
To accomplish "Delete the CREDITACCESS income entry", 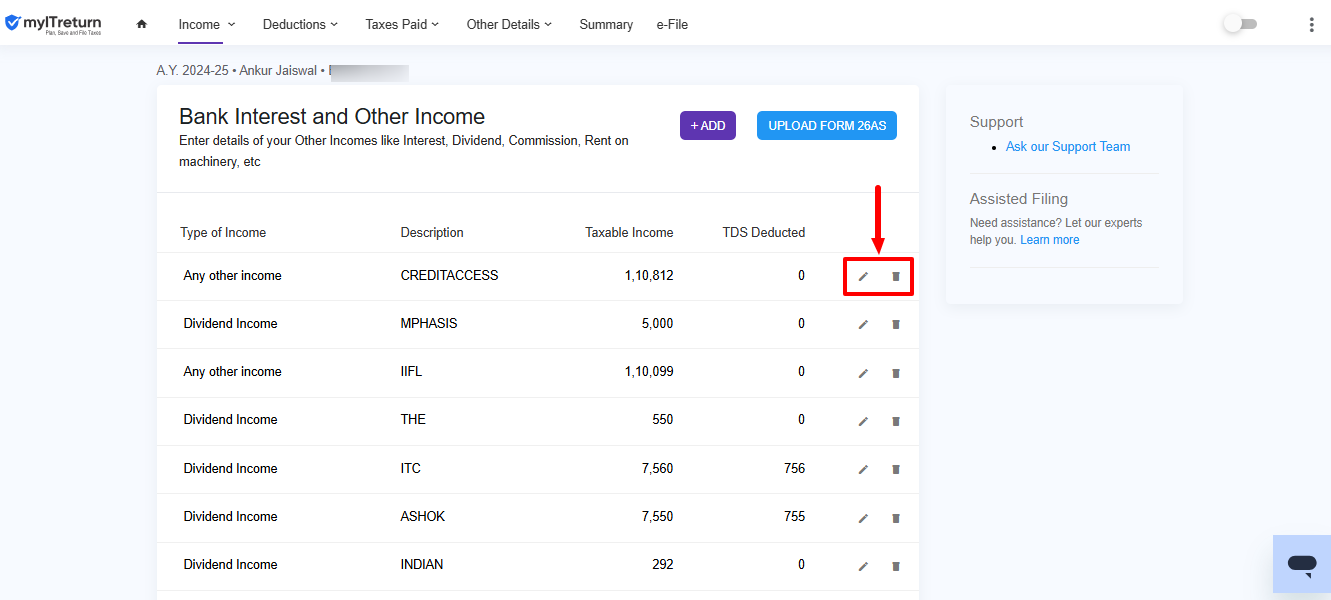I will [x=896, y=276].
